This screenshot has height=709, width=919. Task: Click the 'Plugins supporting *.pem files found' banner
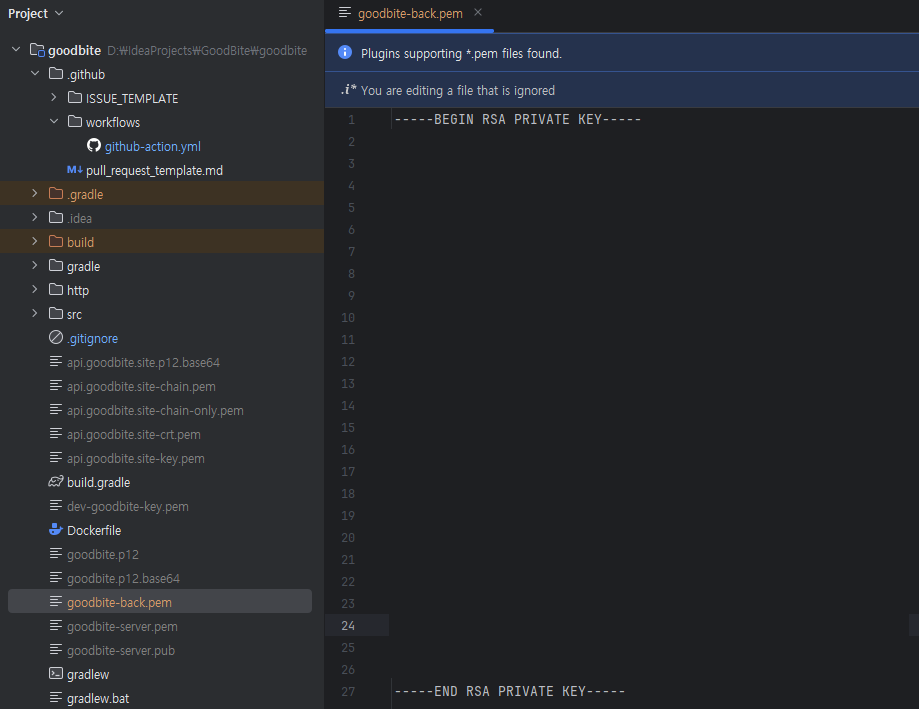622,53
